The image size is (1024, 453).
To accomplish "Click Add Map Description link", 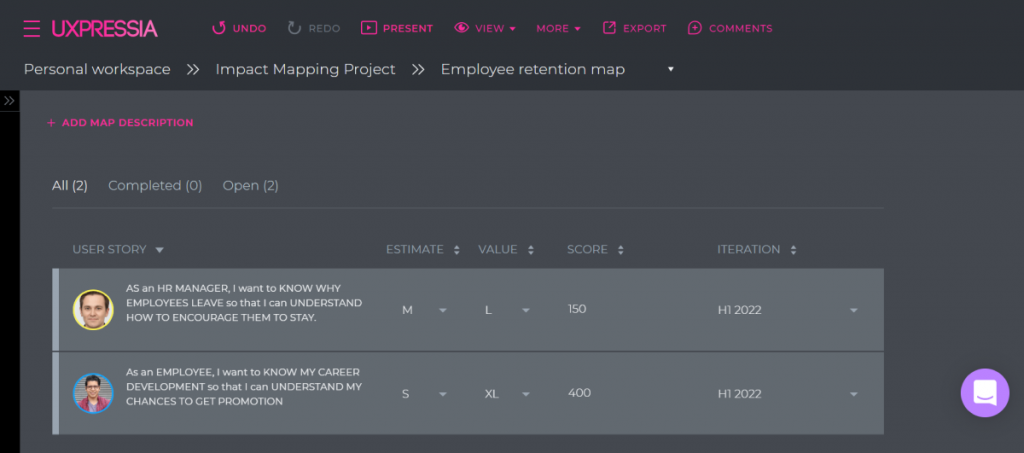I will tap(120, 123).
